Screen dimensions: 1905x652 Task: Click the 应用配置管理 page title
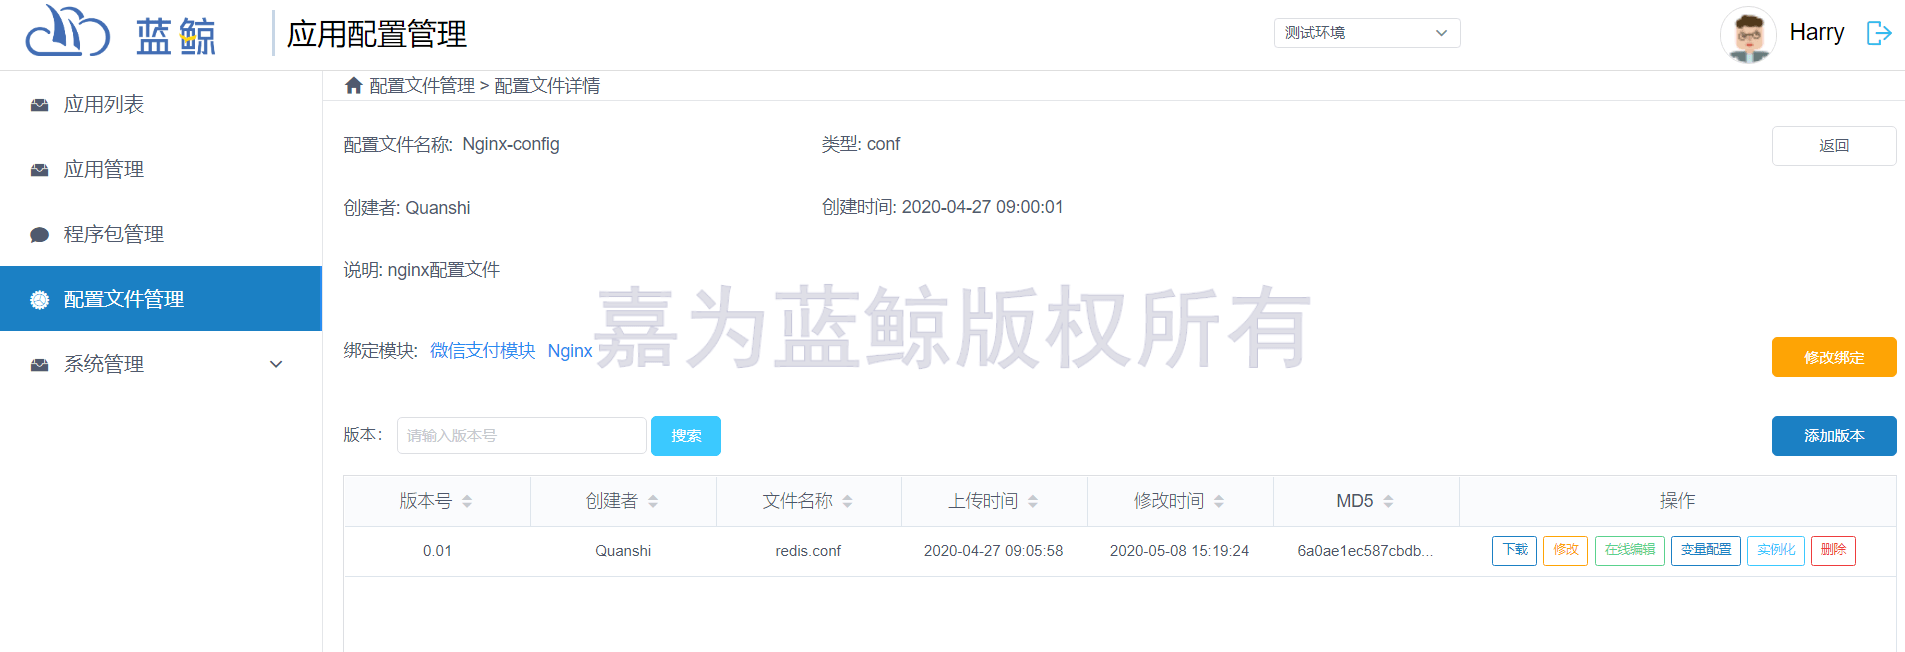pos(377,34)
